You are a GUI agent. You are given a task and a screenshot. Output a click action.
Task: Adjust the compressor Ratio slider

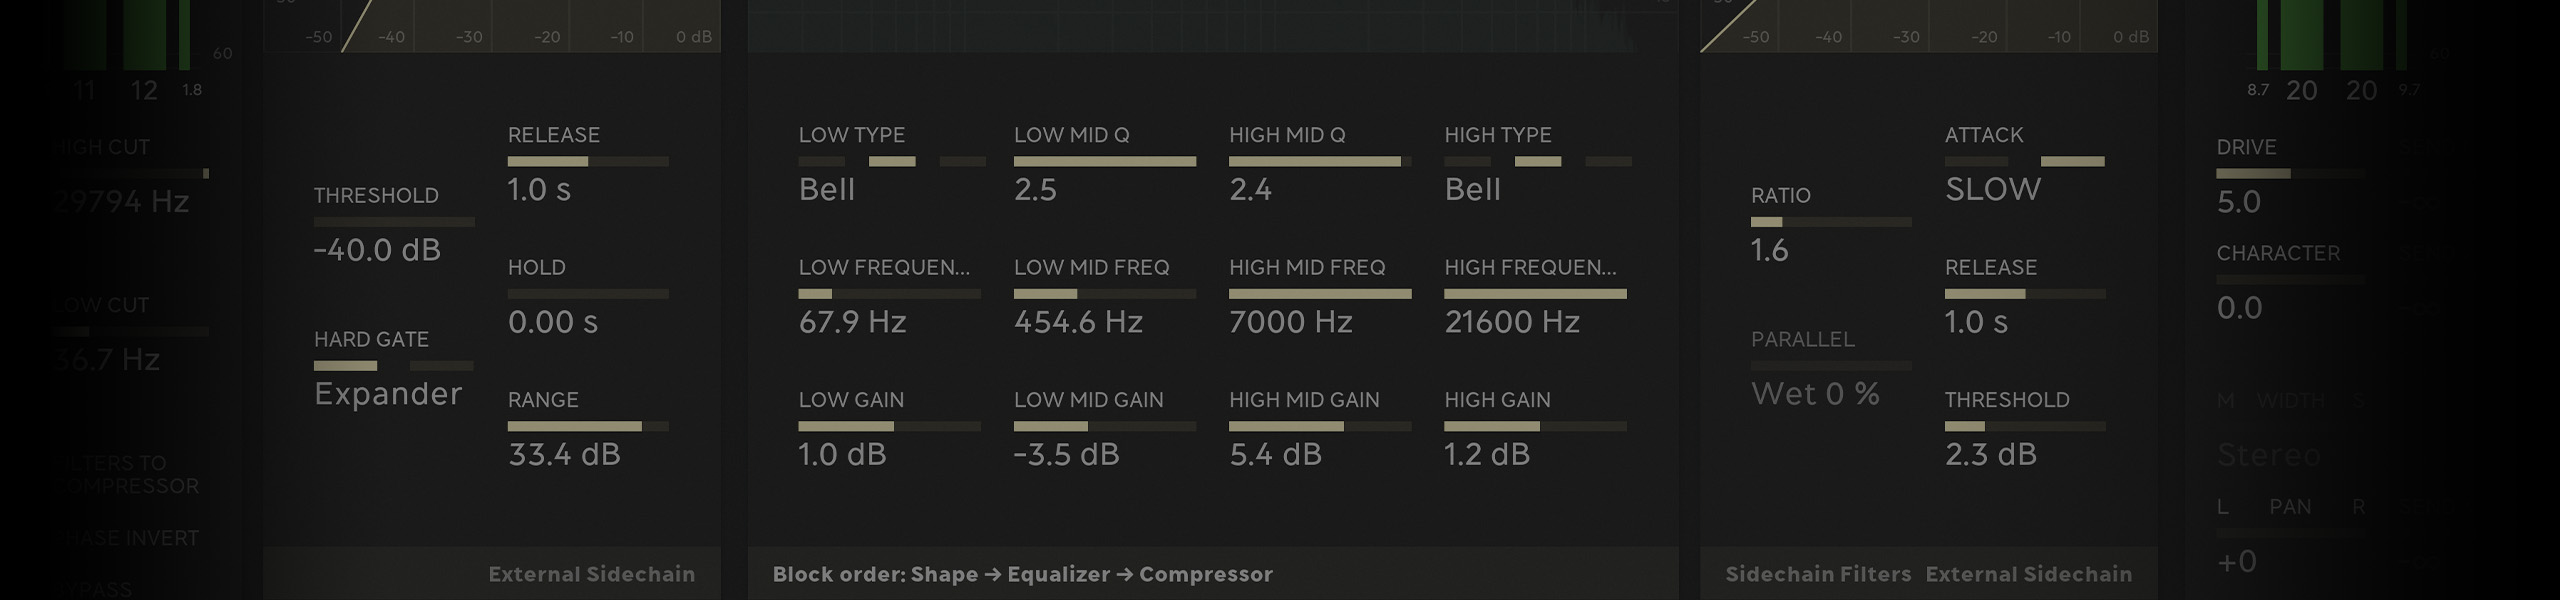pos(1830,222)
